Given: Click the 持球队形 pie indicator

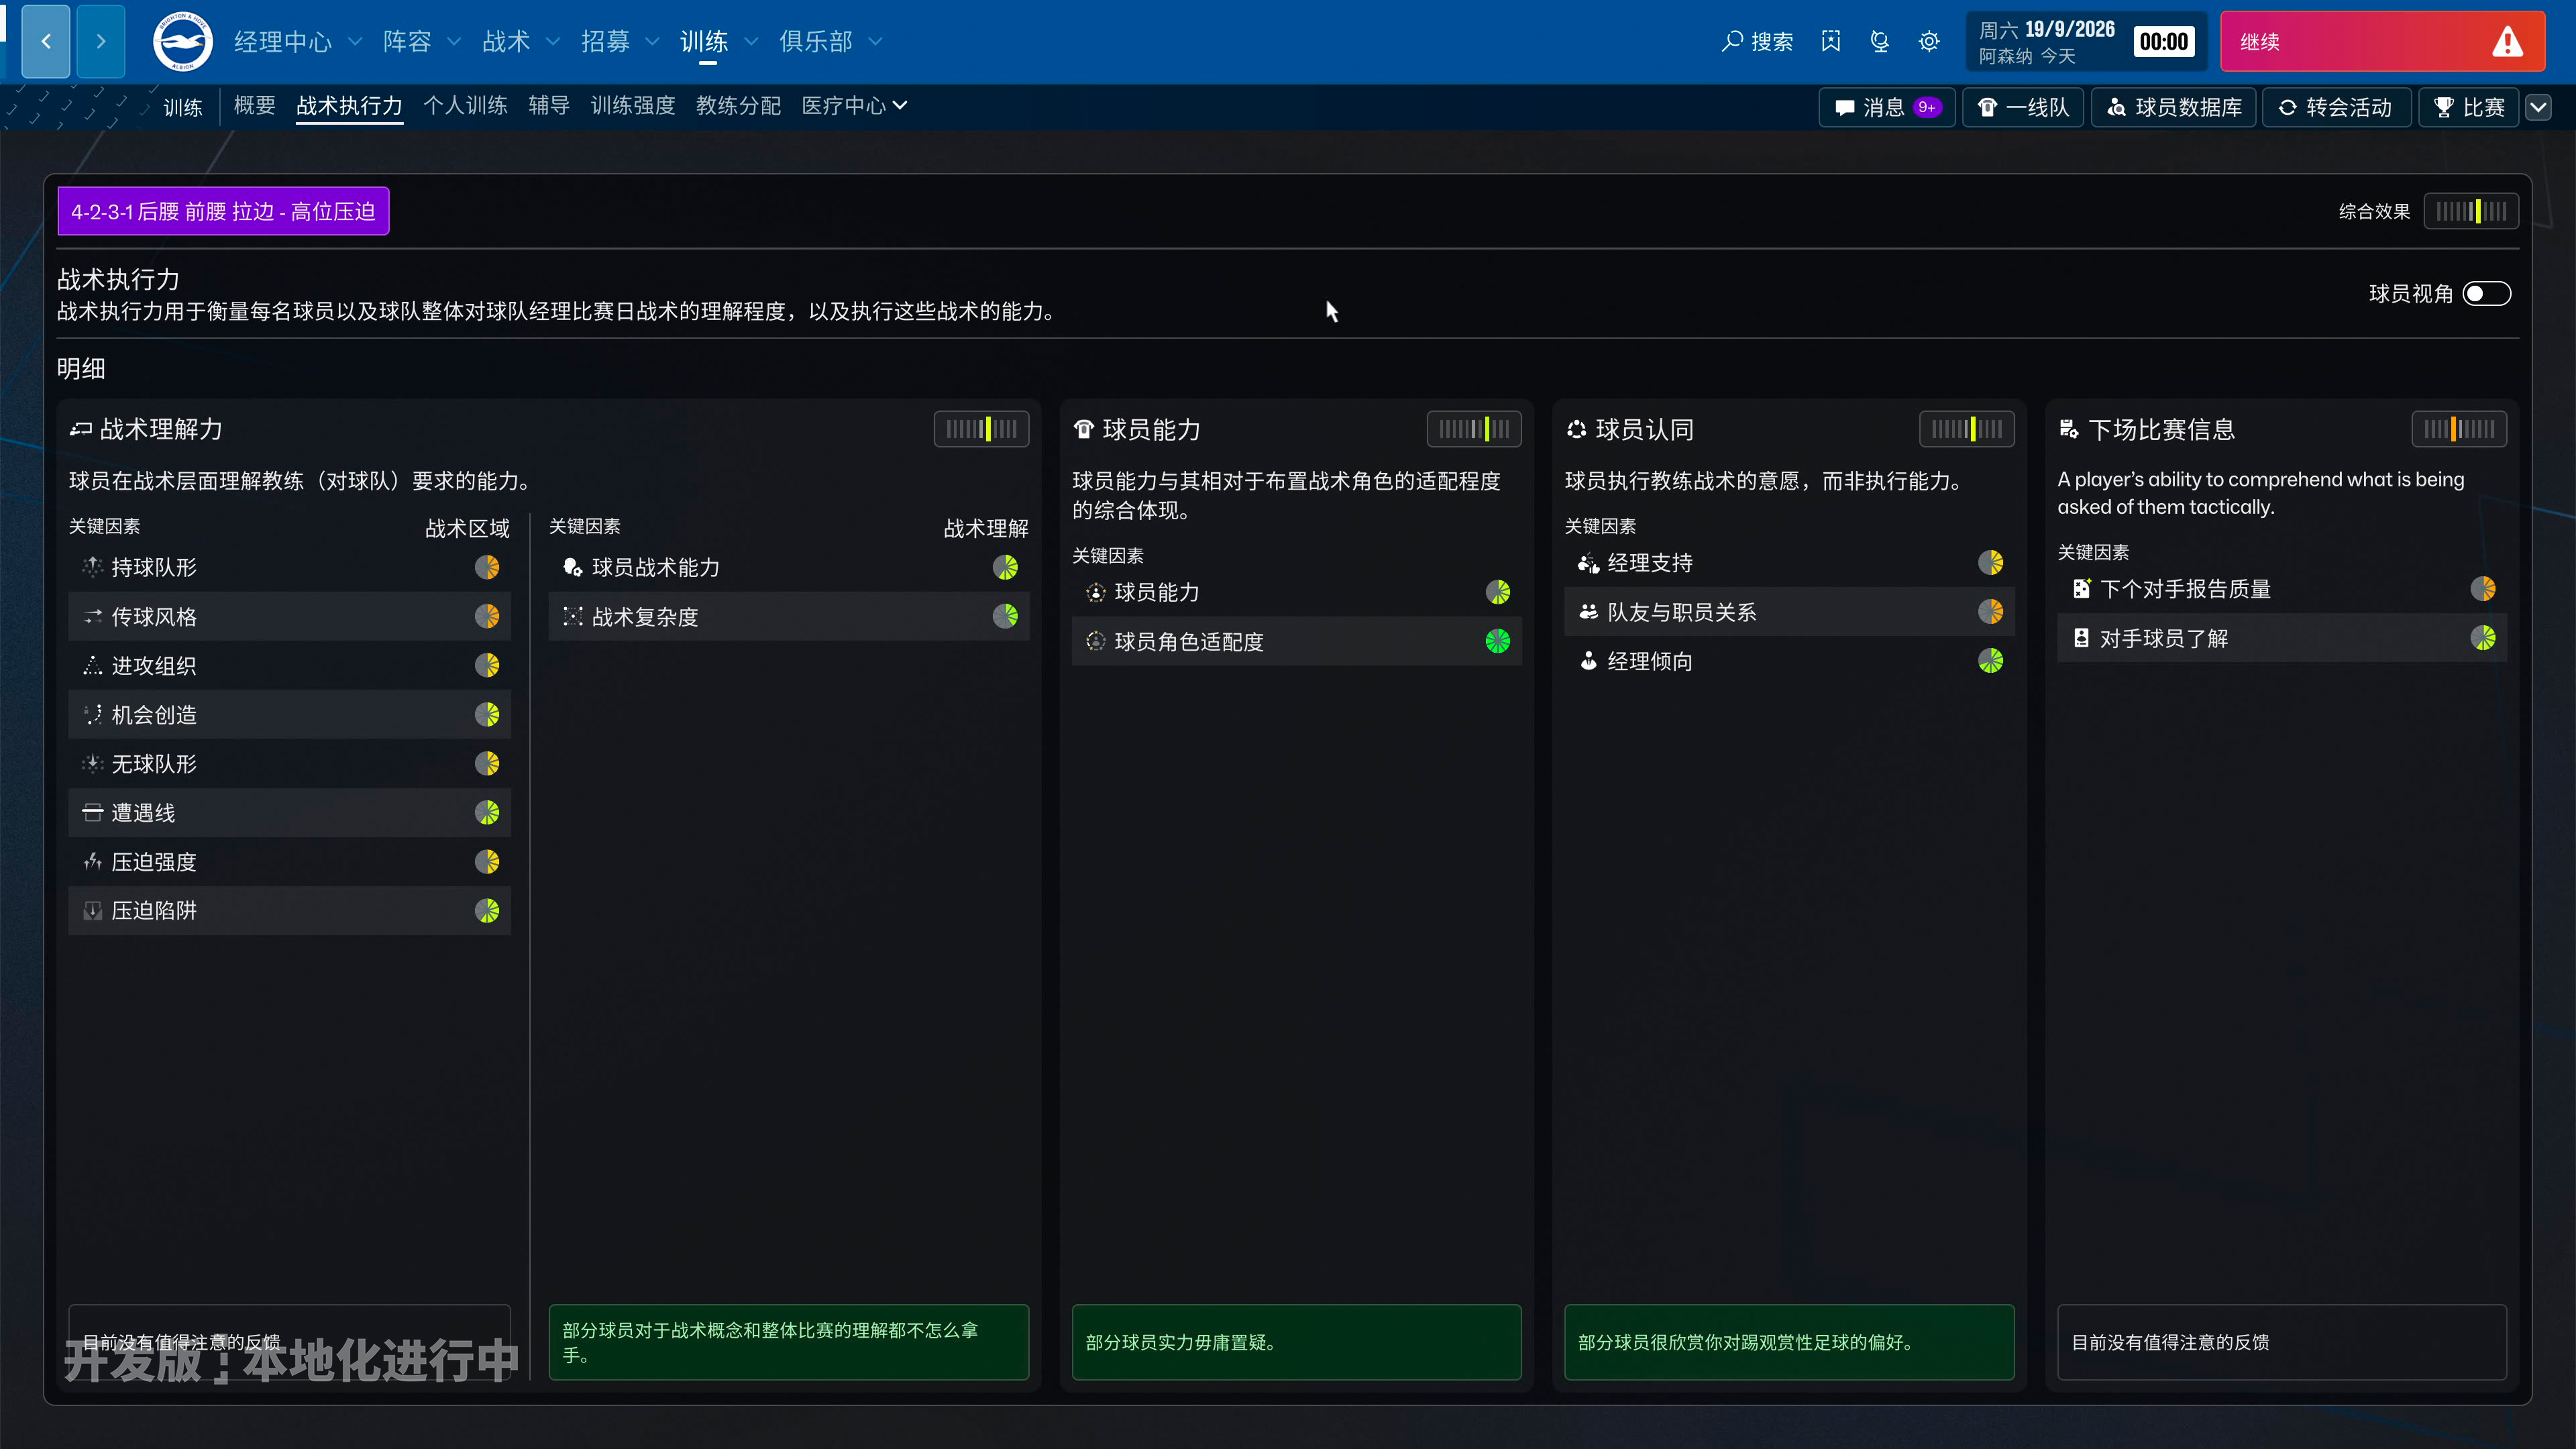Looking at the screenshot, I should click(x=487, y=567).
